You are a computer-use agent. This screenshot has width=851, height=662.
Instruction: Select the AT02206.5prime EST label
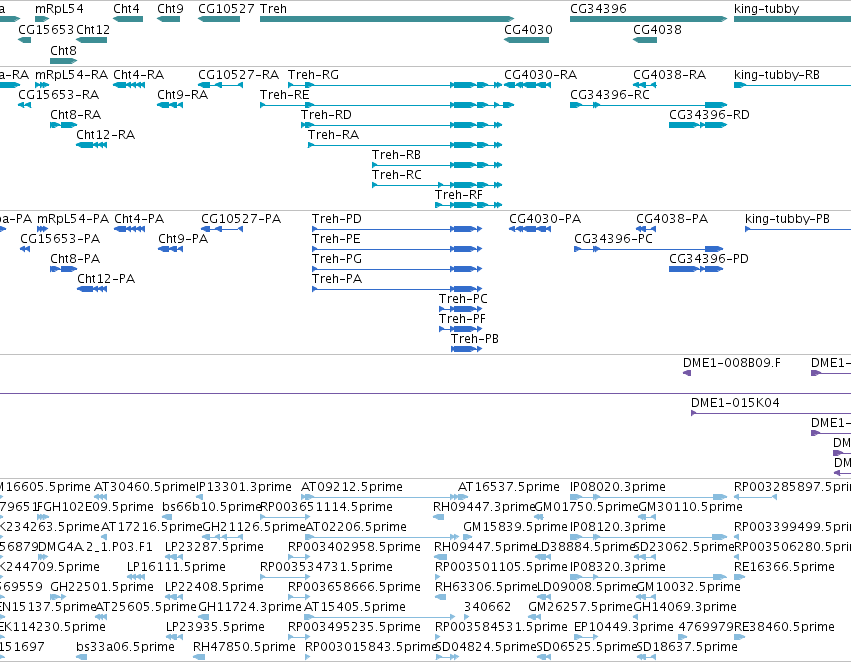coord(355,527)
